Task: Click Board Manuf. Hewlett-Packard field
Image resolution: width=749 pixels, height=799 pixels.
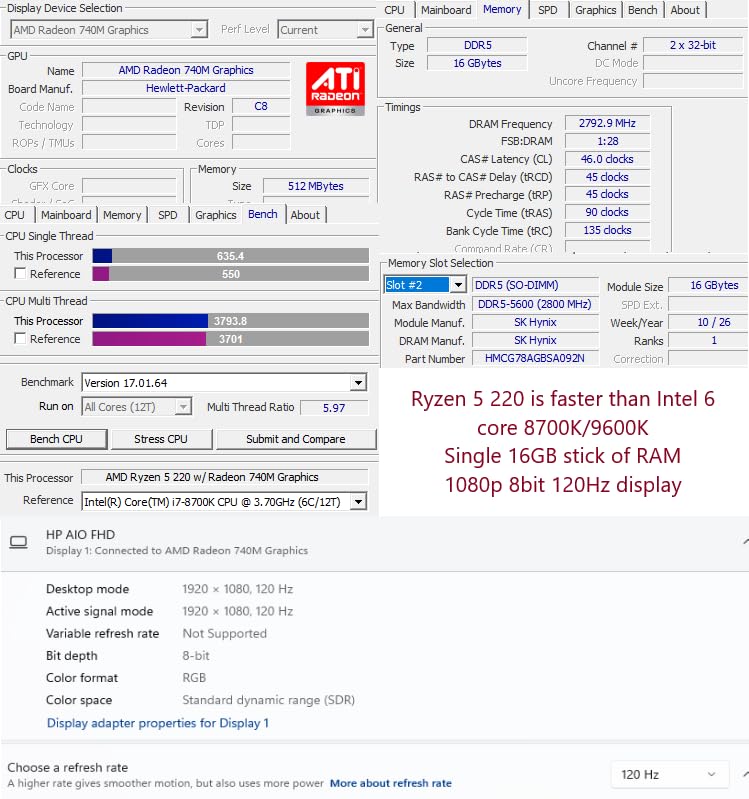Action: pyautogui.click(x=186, y=88)
